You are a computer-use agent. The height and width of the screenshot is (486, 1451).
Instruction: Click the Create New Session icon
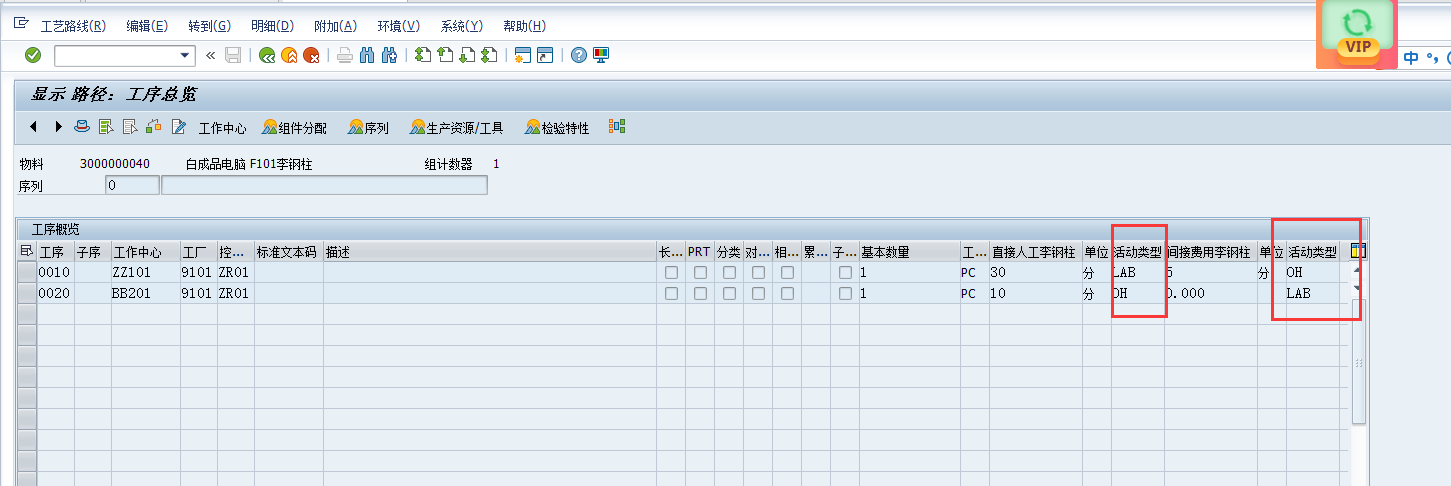522,55
